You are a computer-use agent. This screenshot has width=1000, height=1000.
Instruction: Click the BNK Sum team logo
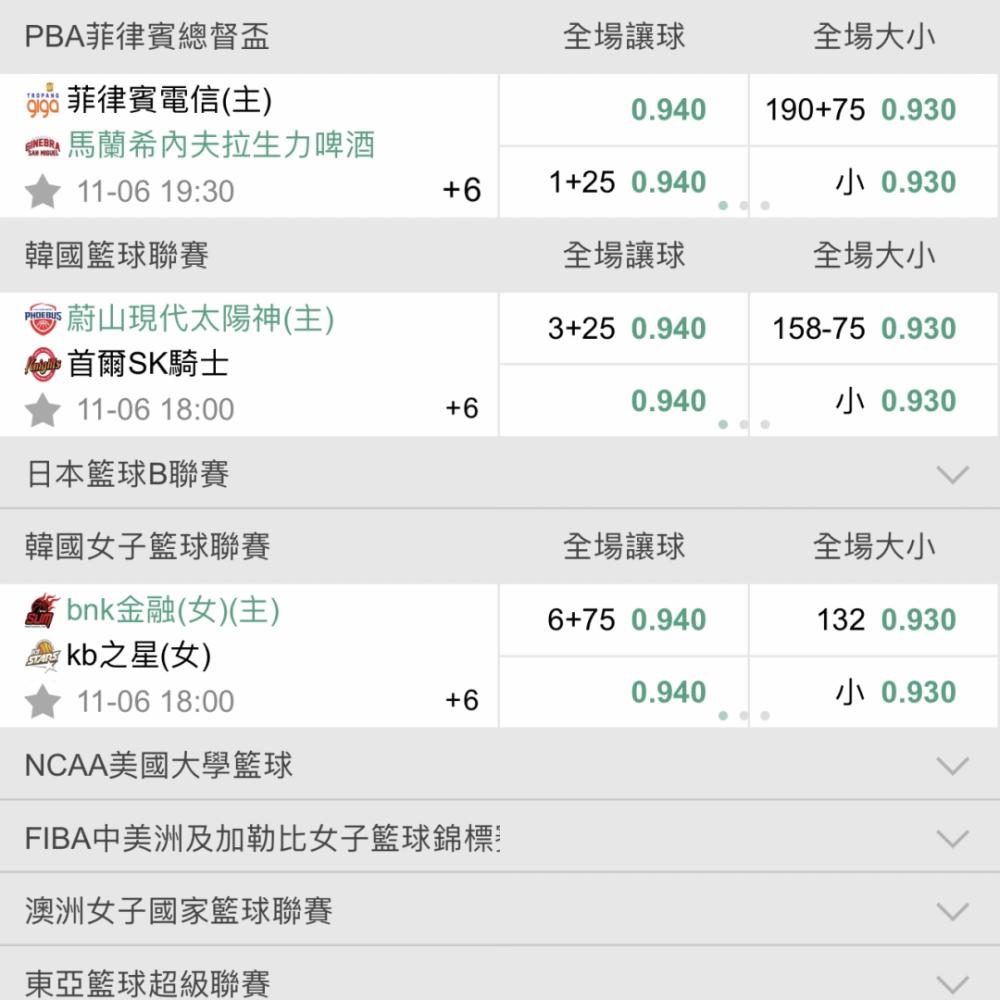point(43,611)
